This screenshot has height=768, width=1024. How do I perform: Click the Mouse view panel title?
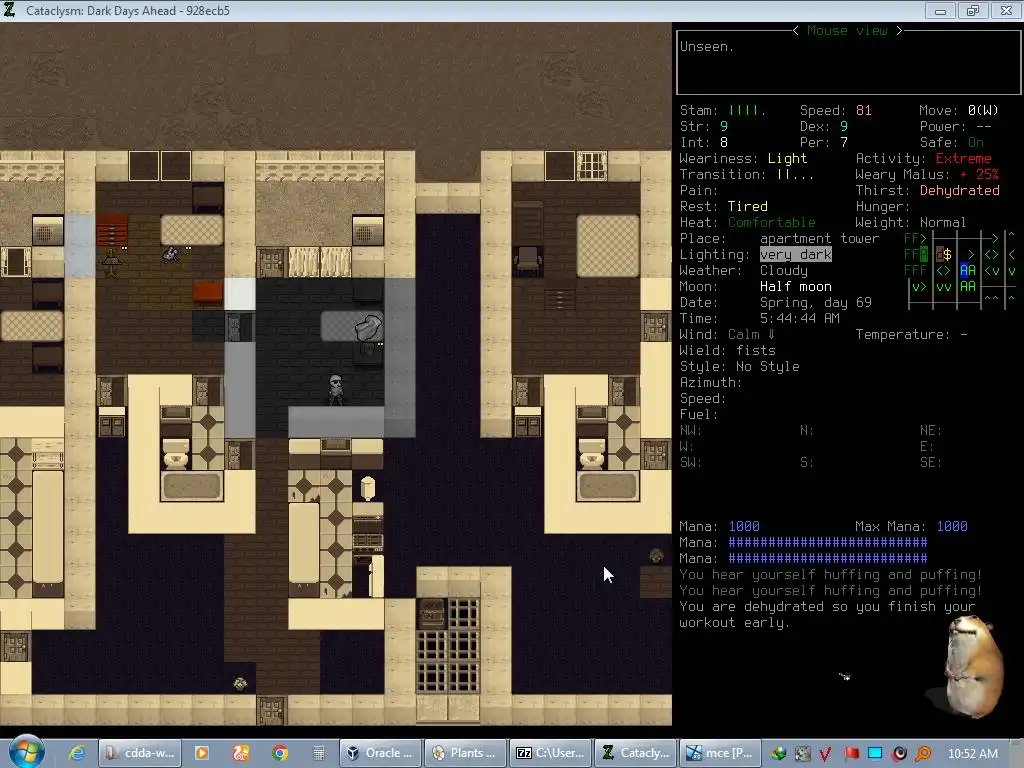(x=847, y=31)
